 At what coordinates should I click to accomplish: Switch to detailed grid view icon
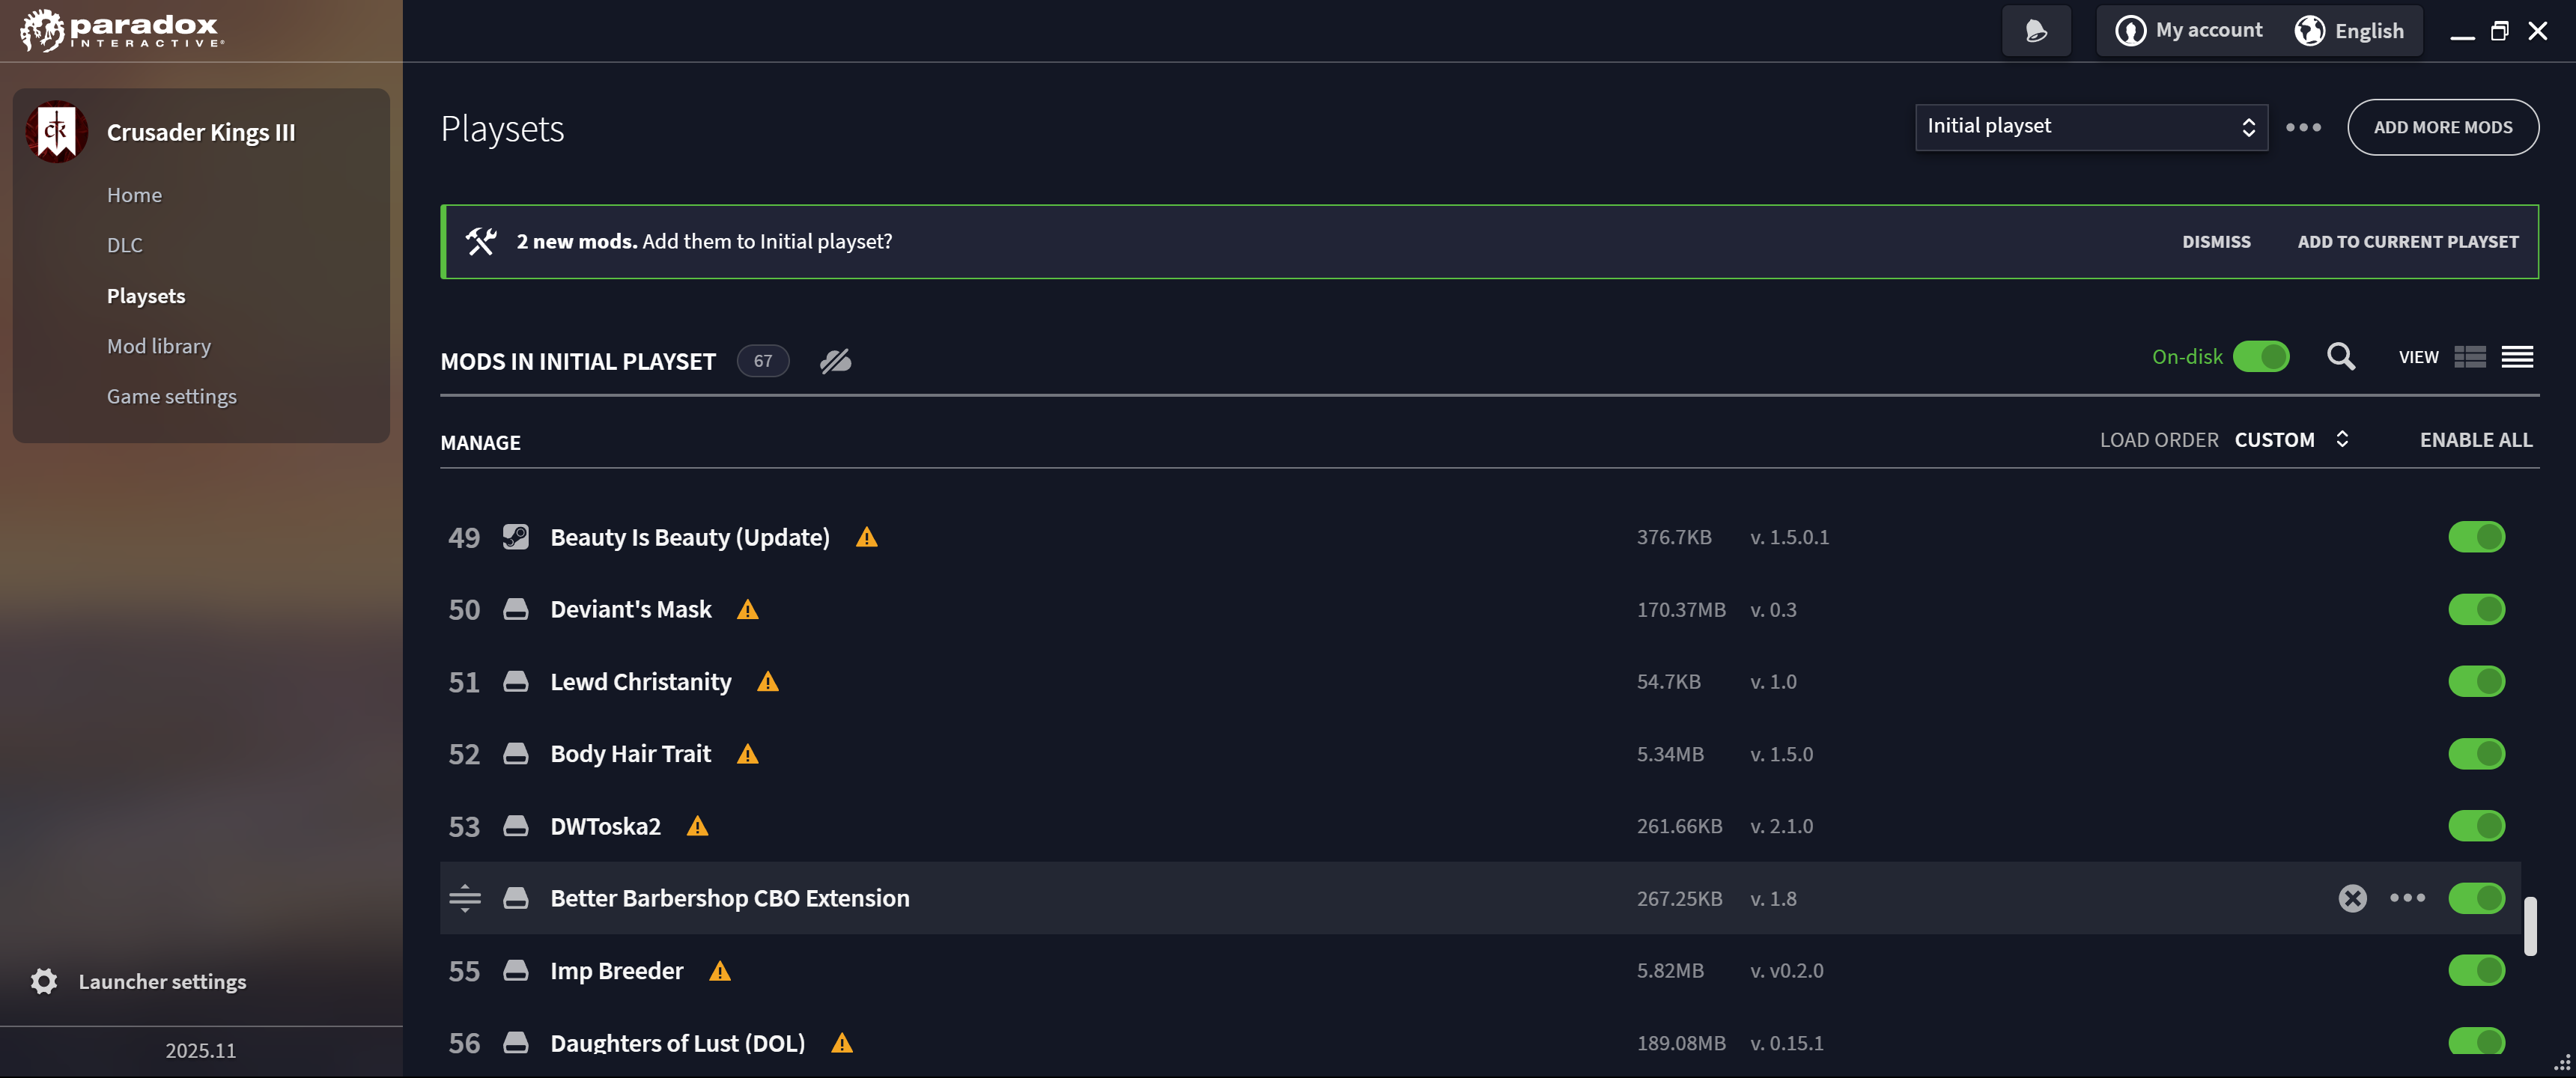(x=2470, y=357)
